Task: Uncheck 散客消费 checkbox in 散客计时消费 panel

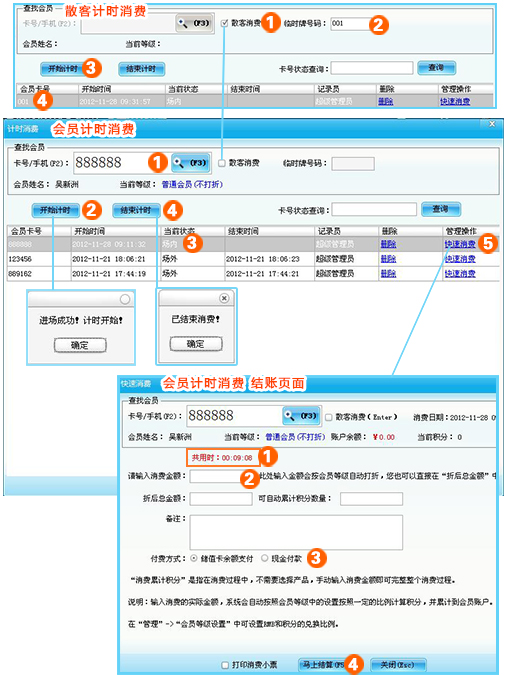Action: [224, 23]
